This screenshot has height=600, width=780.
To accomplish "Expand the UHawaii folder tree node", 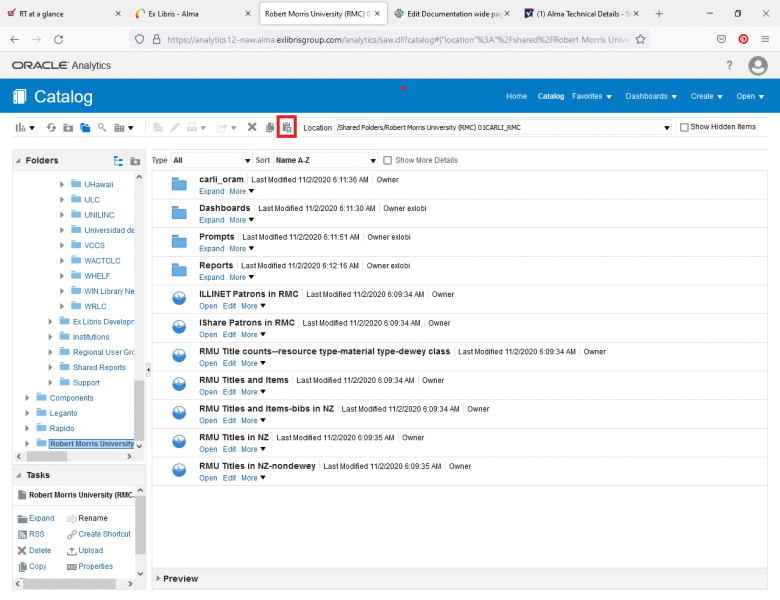I will tap(62, 184).
